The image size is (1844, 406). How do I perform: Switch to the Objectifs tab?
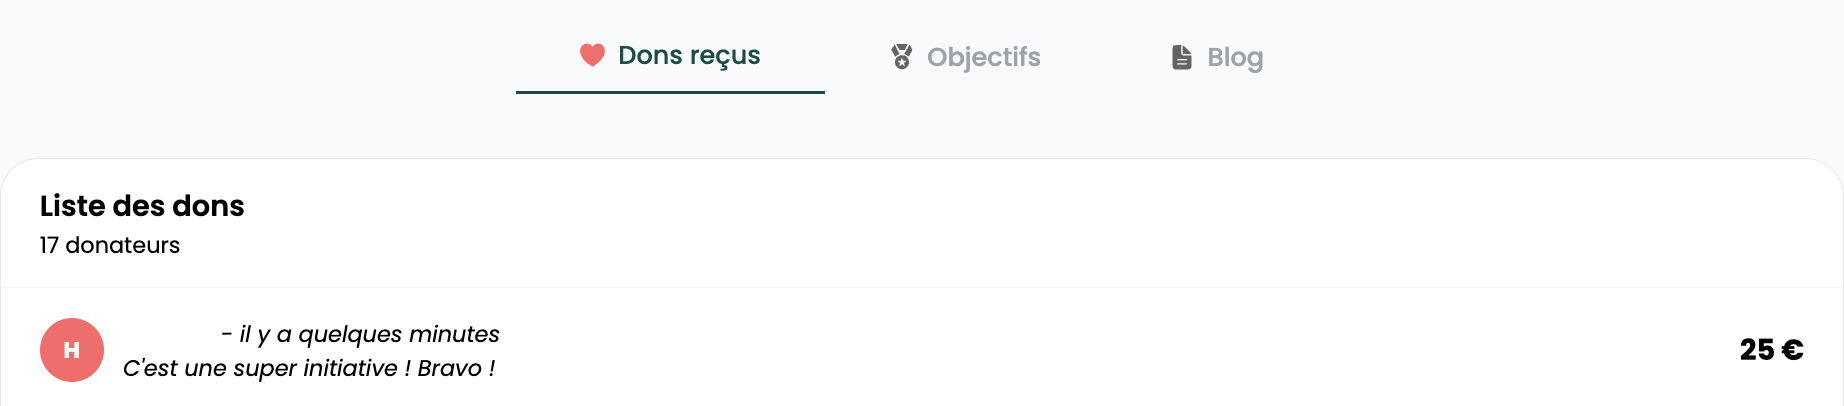tap(983, 57)
